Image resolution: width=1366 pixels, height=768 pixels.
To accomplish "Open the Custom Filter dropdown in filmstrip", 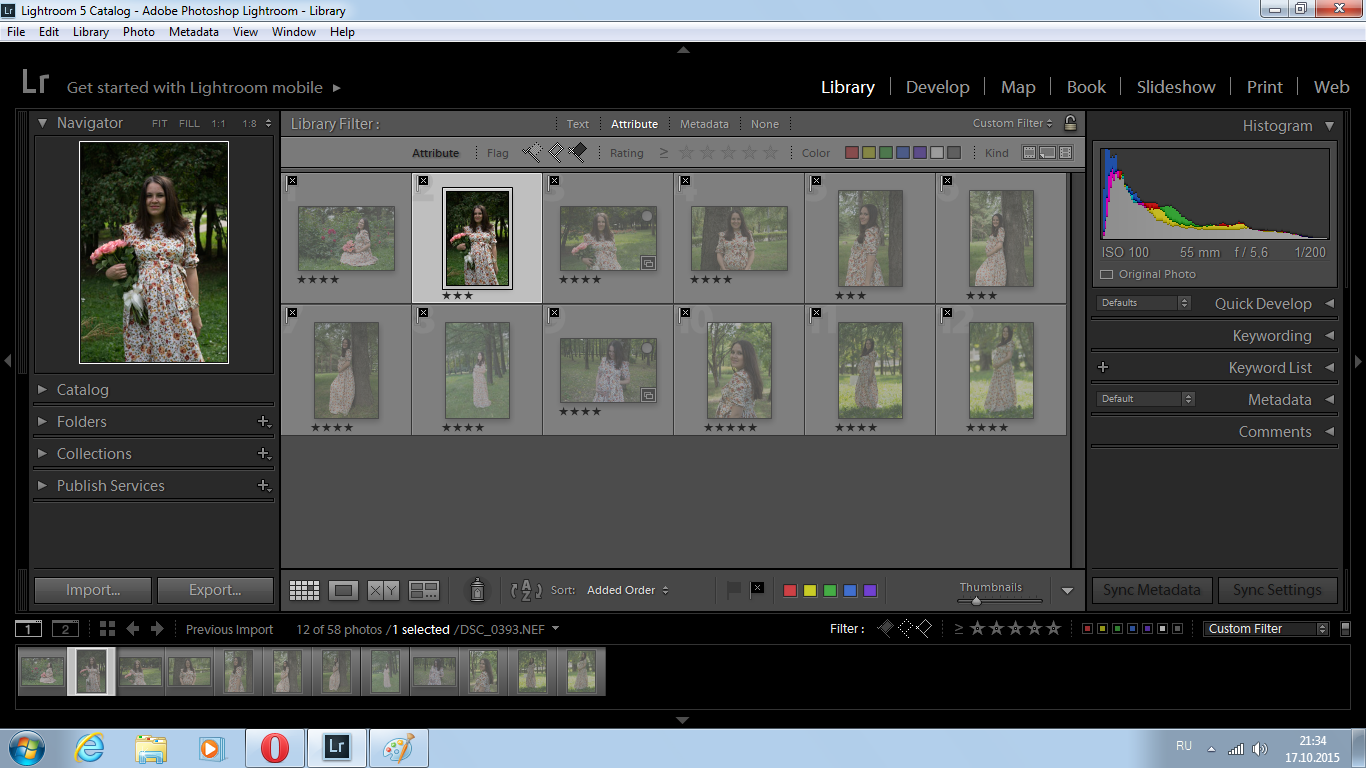I will tap(1265, 629).
